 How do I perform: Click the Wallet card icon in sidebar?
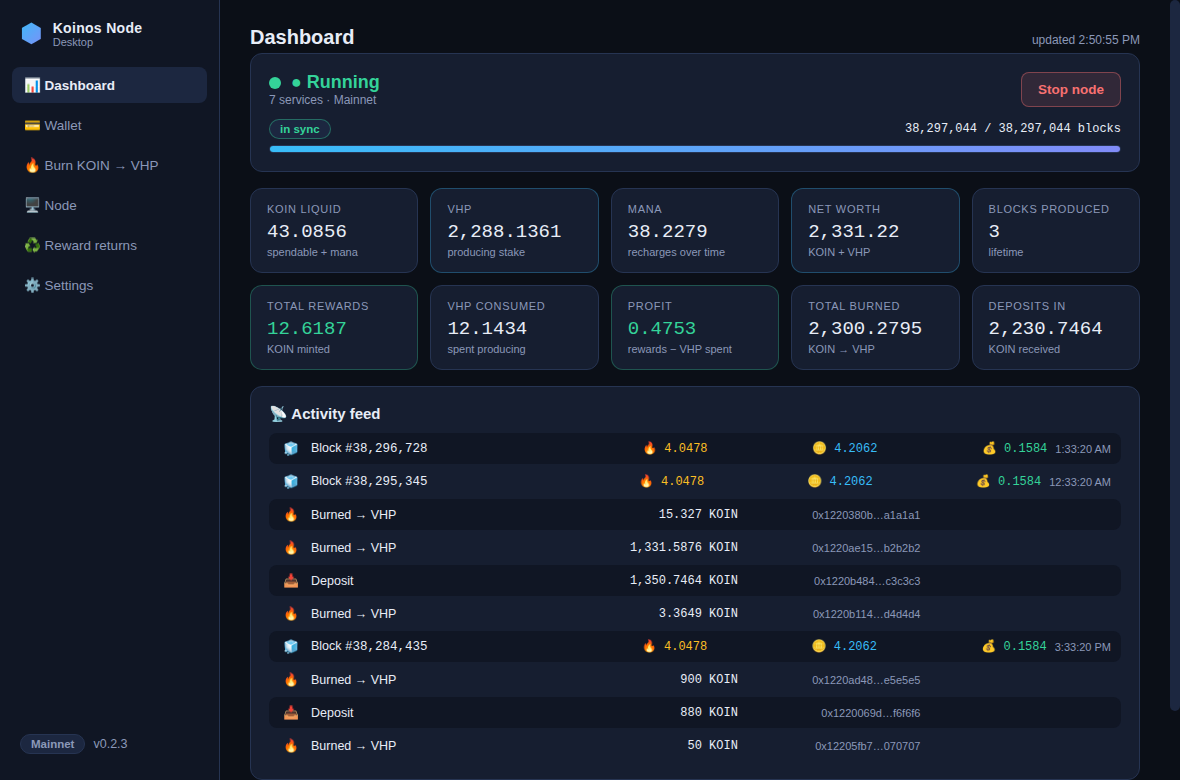click(32, 125)
